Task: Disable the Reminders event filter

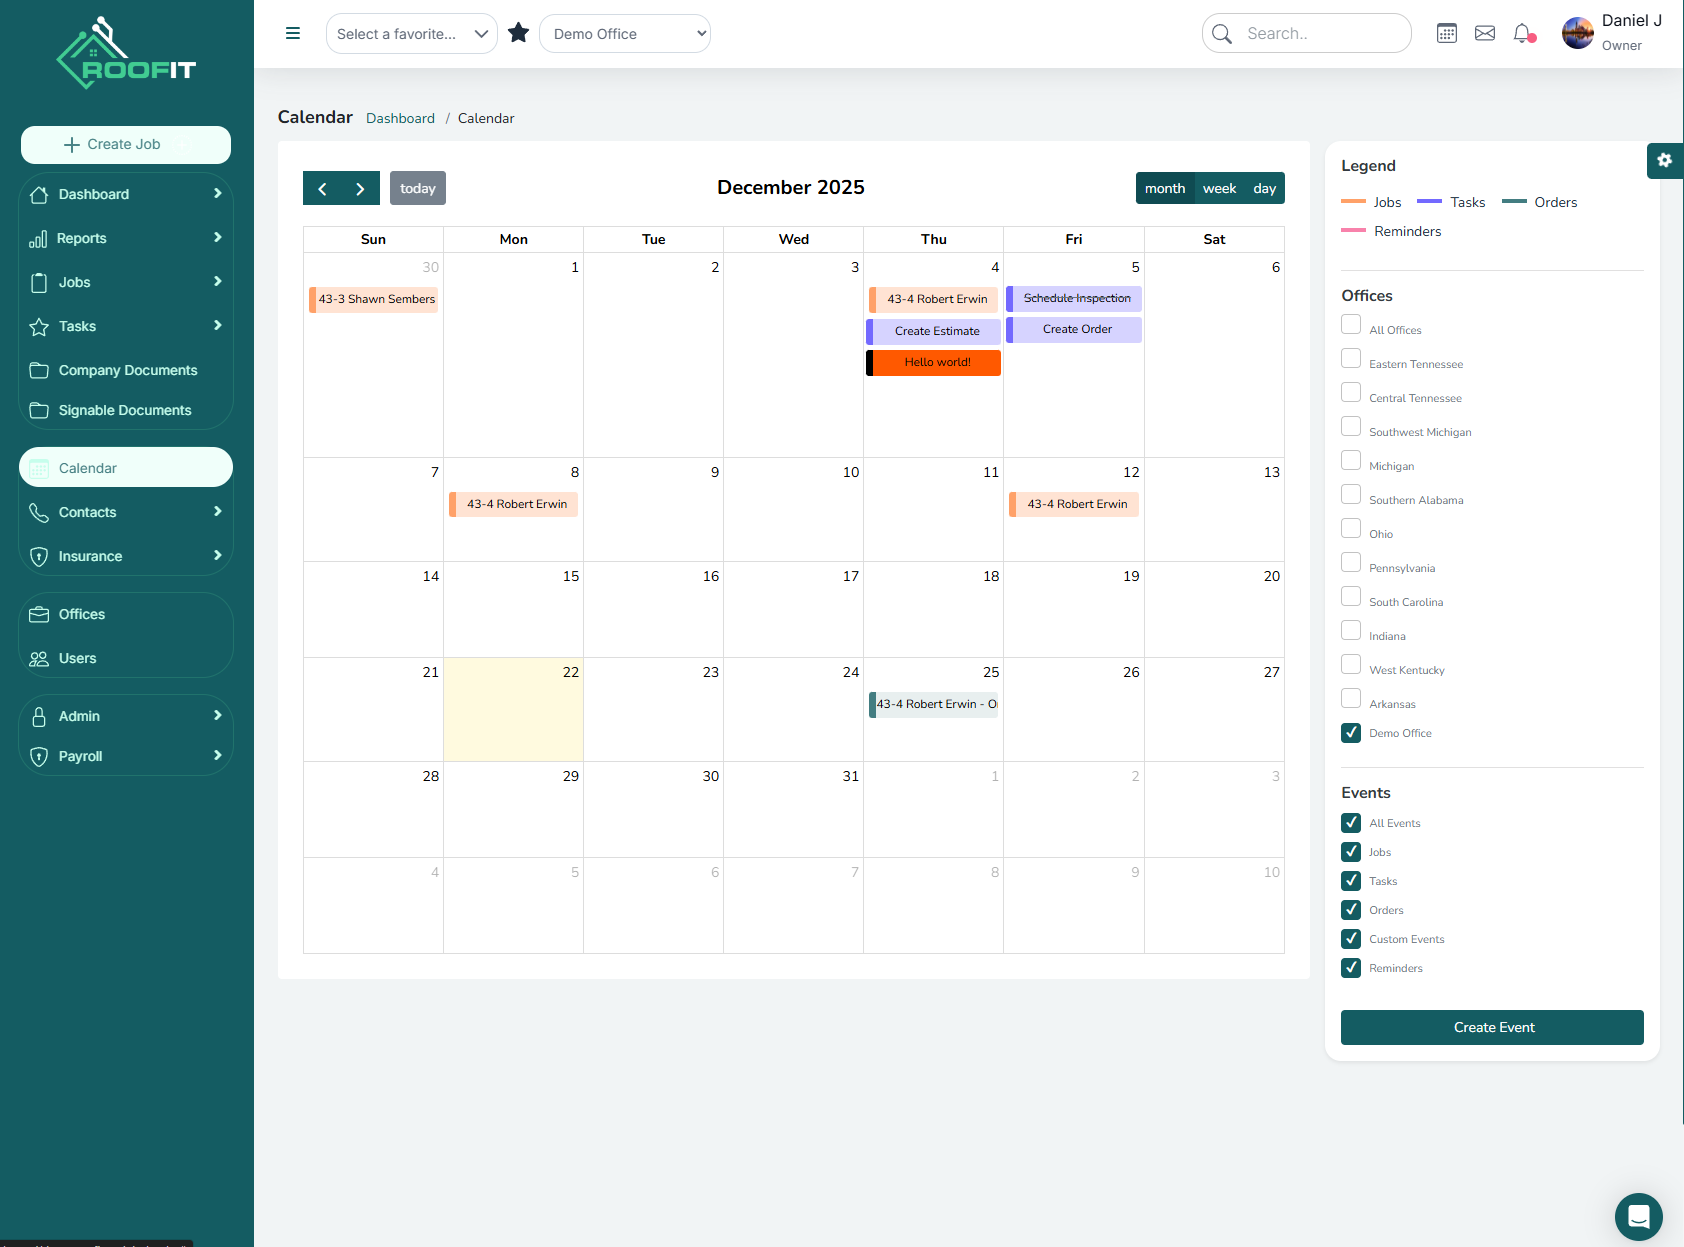Action: (1351, 968)
